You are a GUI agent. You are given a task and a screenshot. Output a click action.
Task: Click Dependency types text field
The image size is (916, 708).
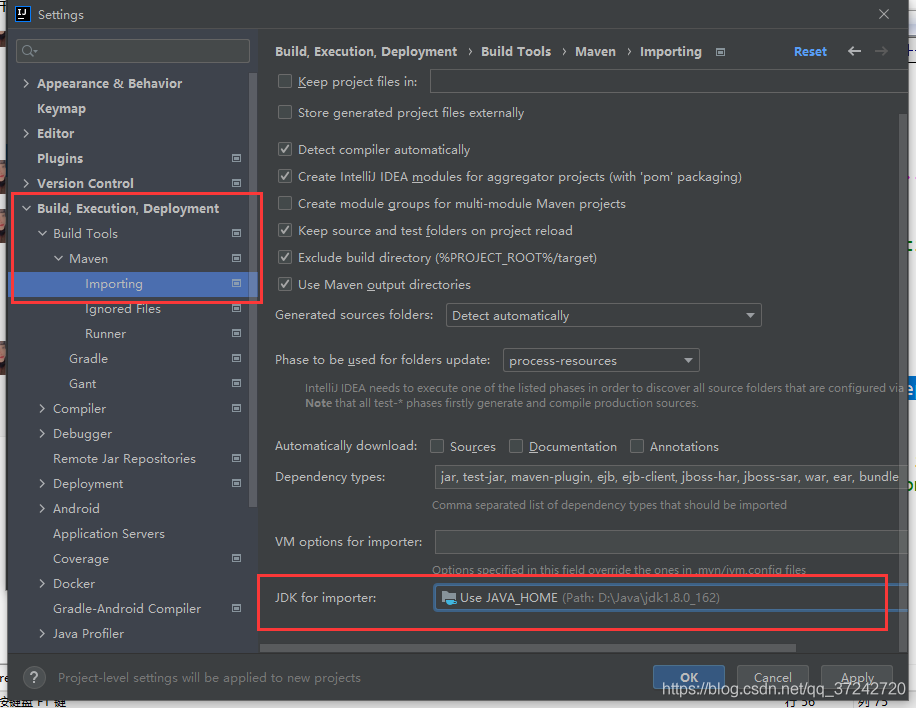click(671, 477)
